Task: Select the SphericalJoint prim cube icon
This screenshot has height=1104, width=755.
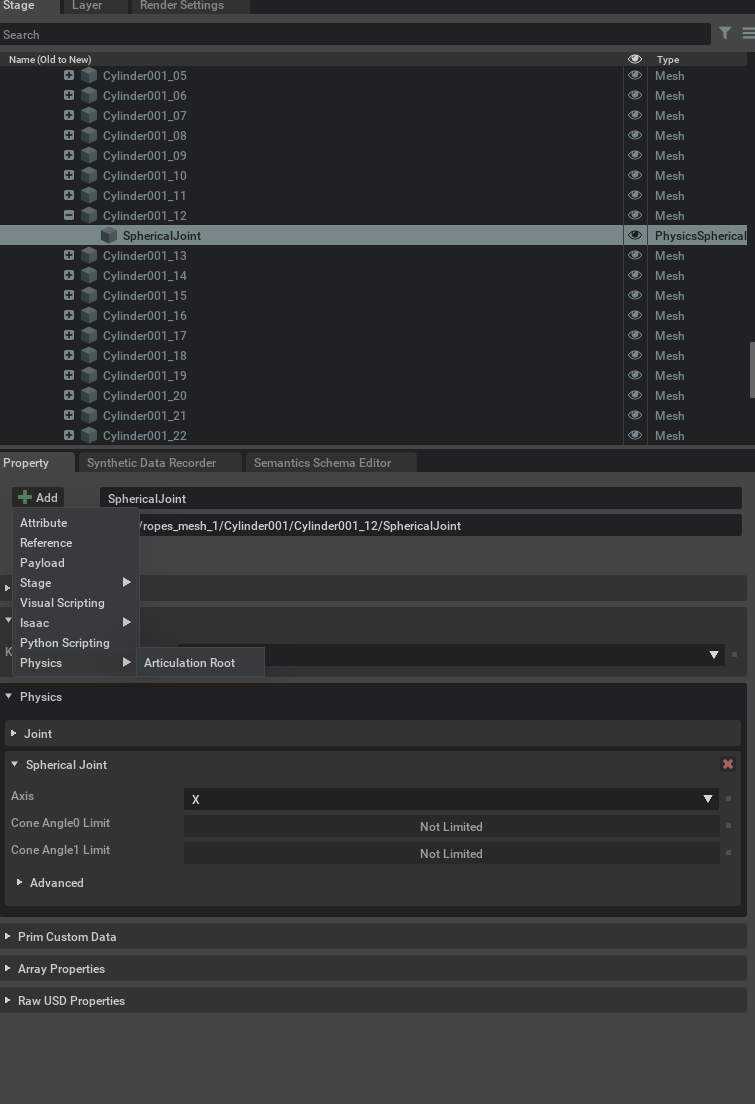Action: point(109,235)
